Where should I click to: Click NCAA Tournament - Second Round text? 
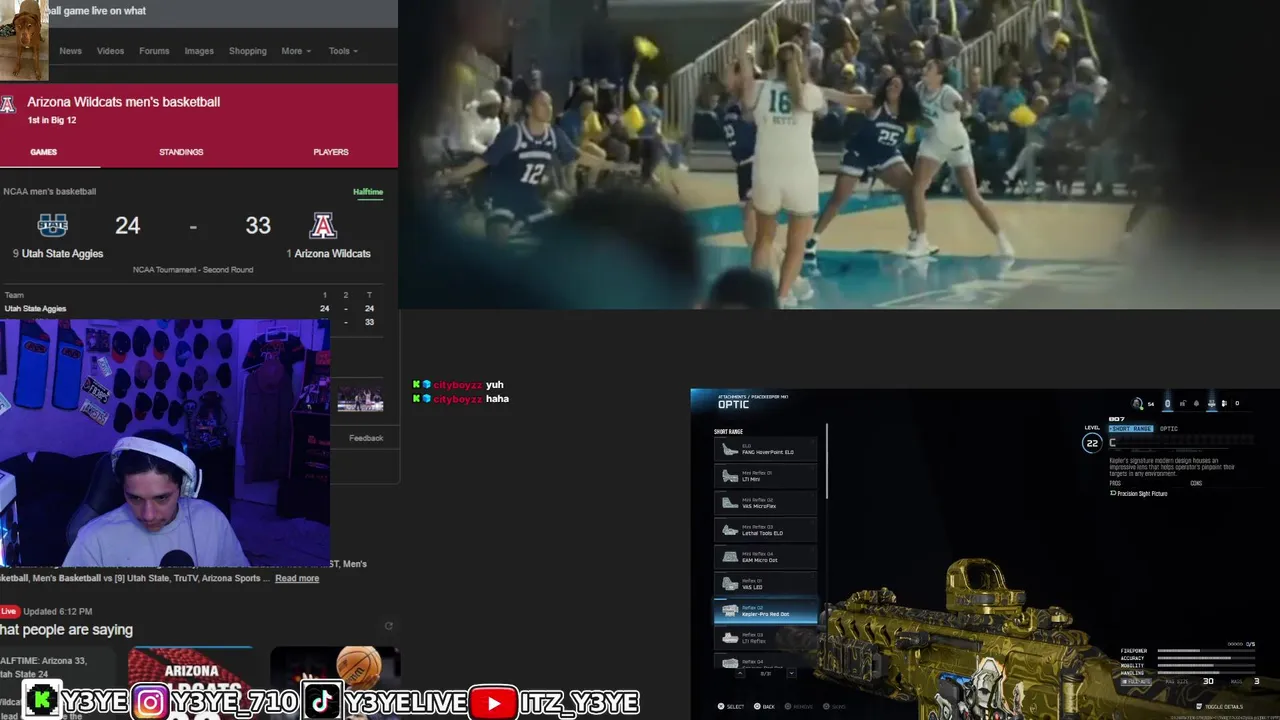coord(193,270)
